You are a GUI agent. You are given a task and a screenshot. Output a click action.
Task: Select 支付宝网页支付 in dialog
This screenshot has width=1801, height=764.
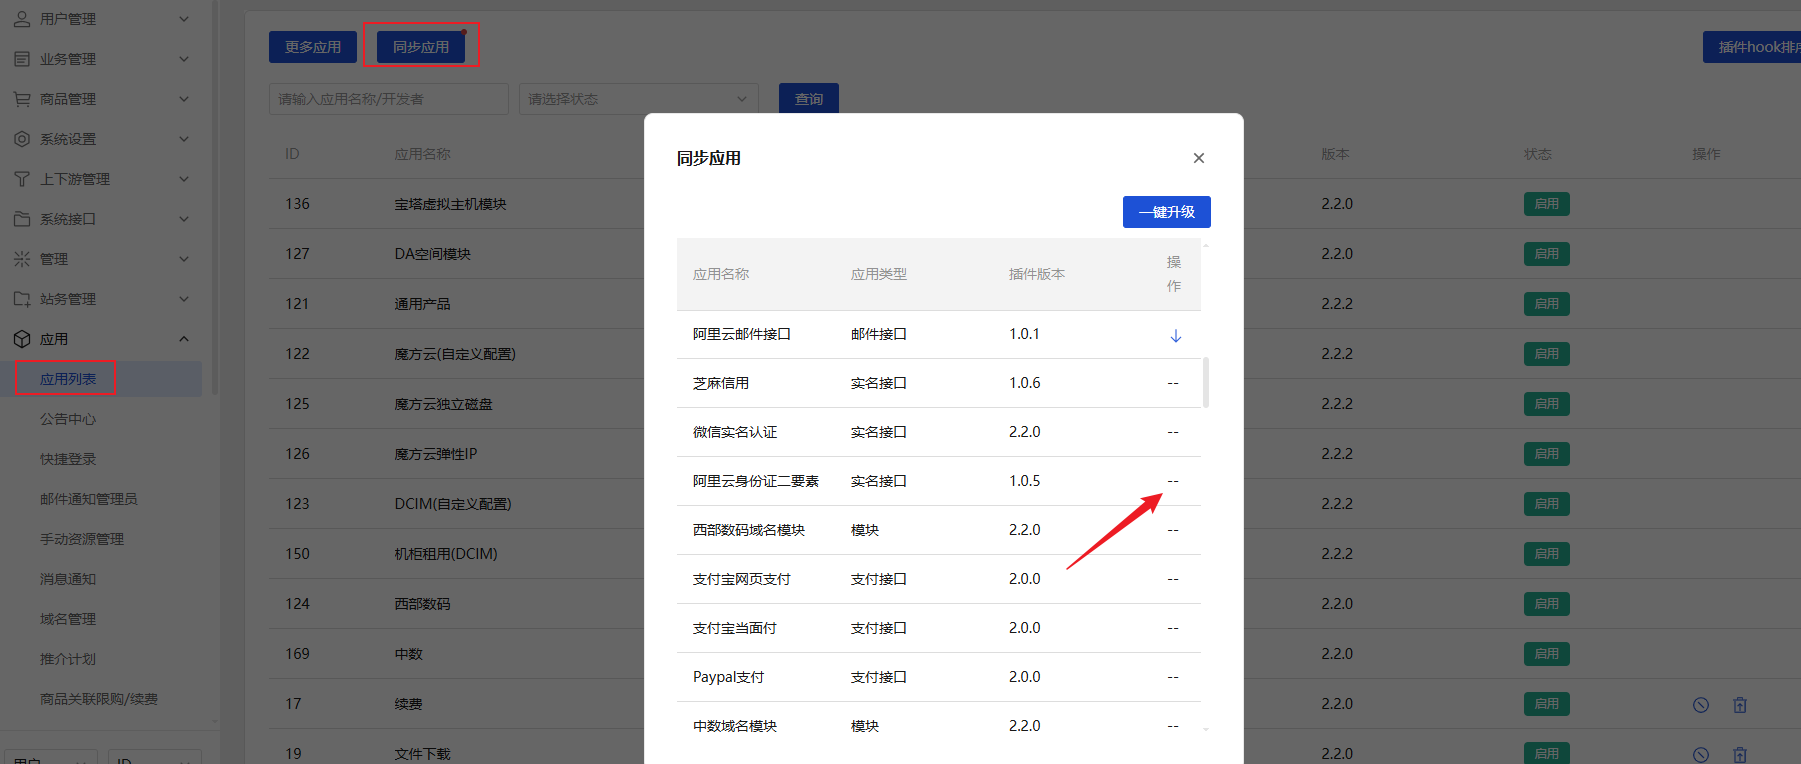coord(939,579)
